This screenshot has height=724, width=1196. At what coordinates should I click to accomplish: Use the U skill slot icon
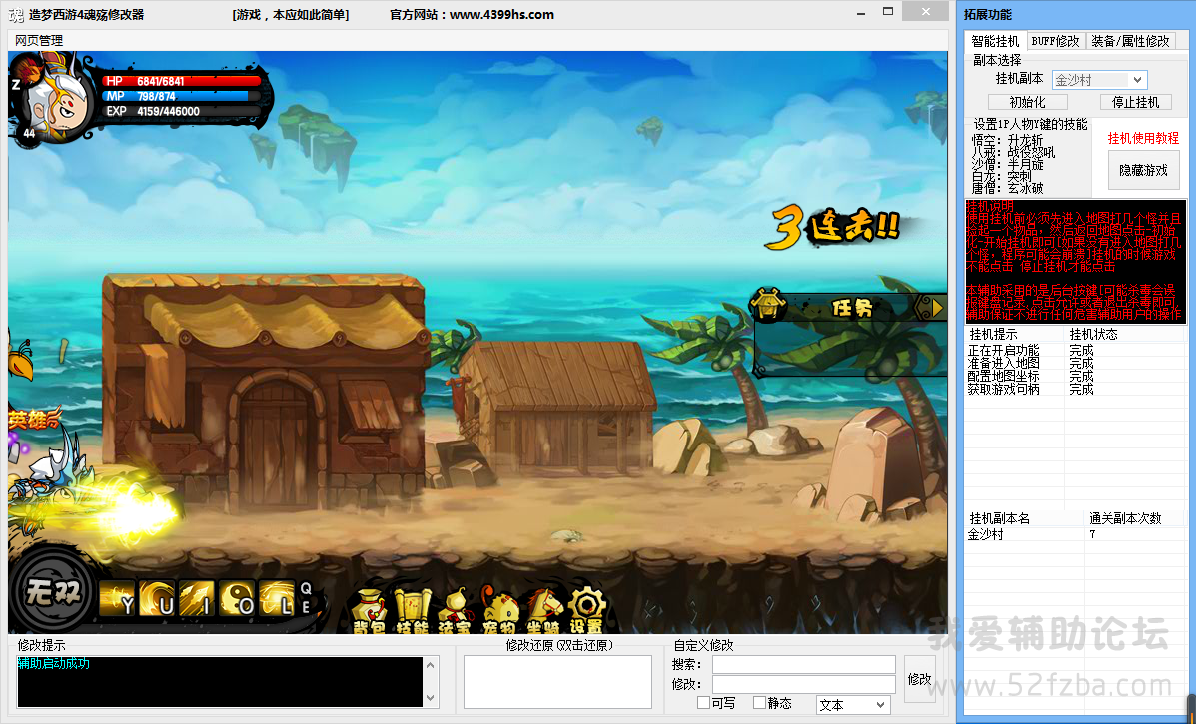click(x=157, y=599)
